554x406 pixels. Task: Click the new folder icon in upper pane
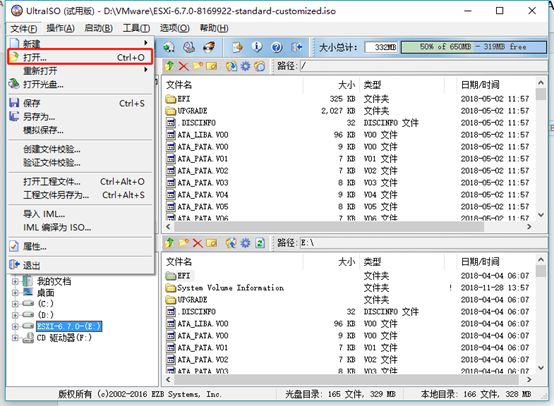click(197, 66)
